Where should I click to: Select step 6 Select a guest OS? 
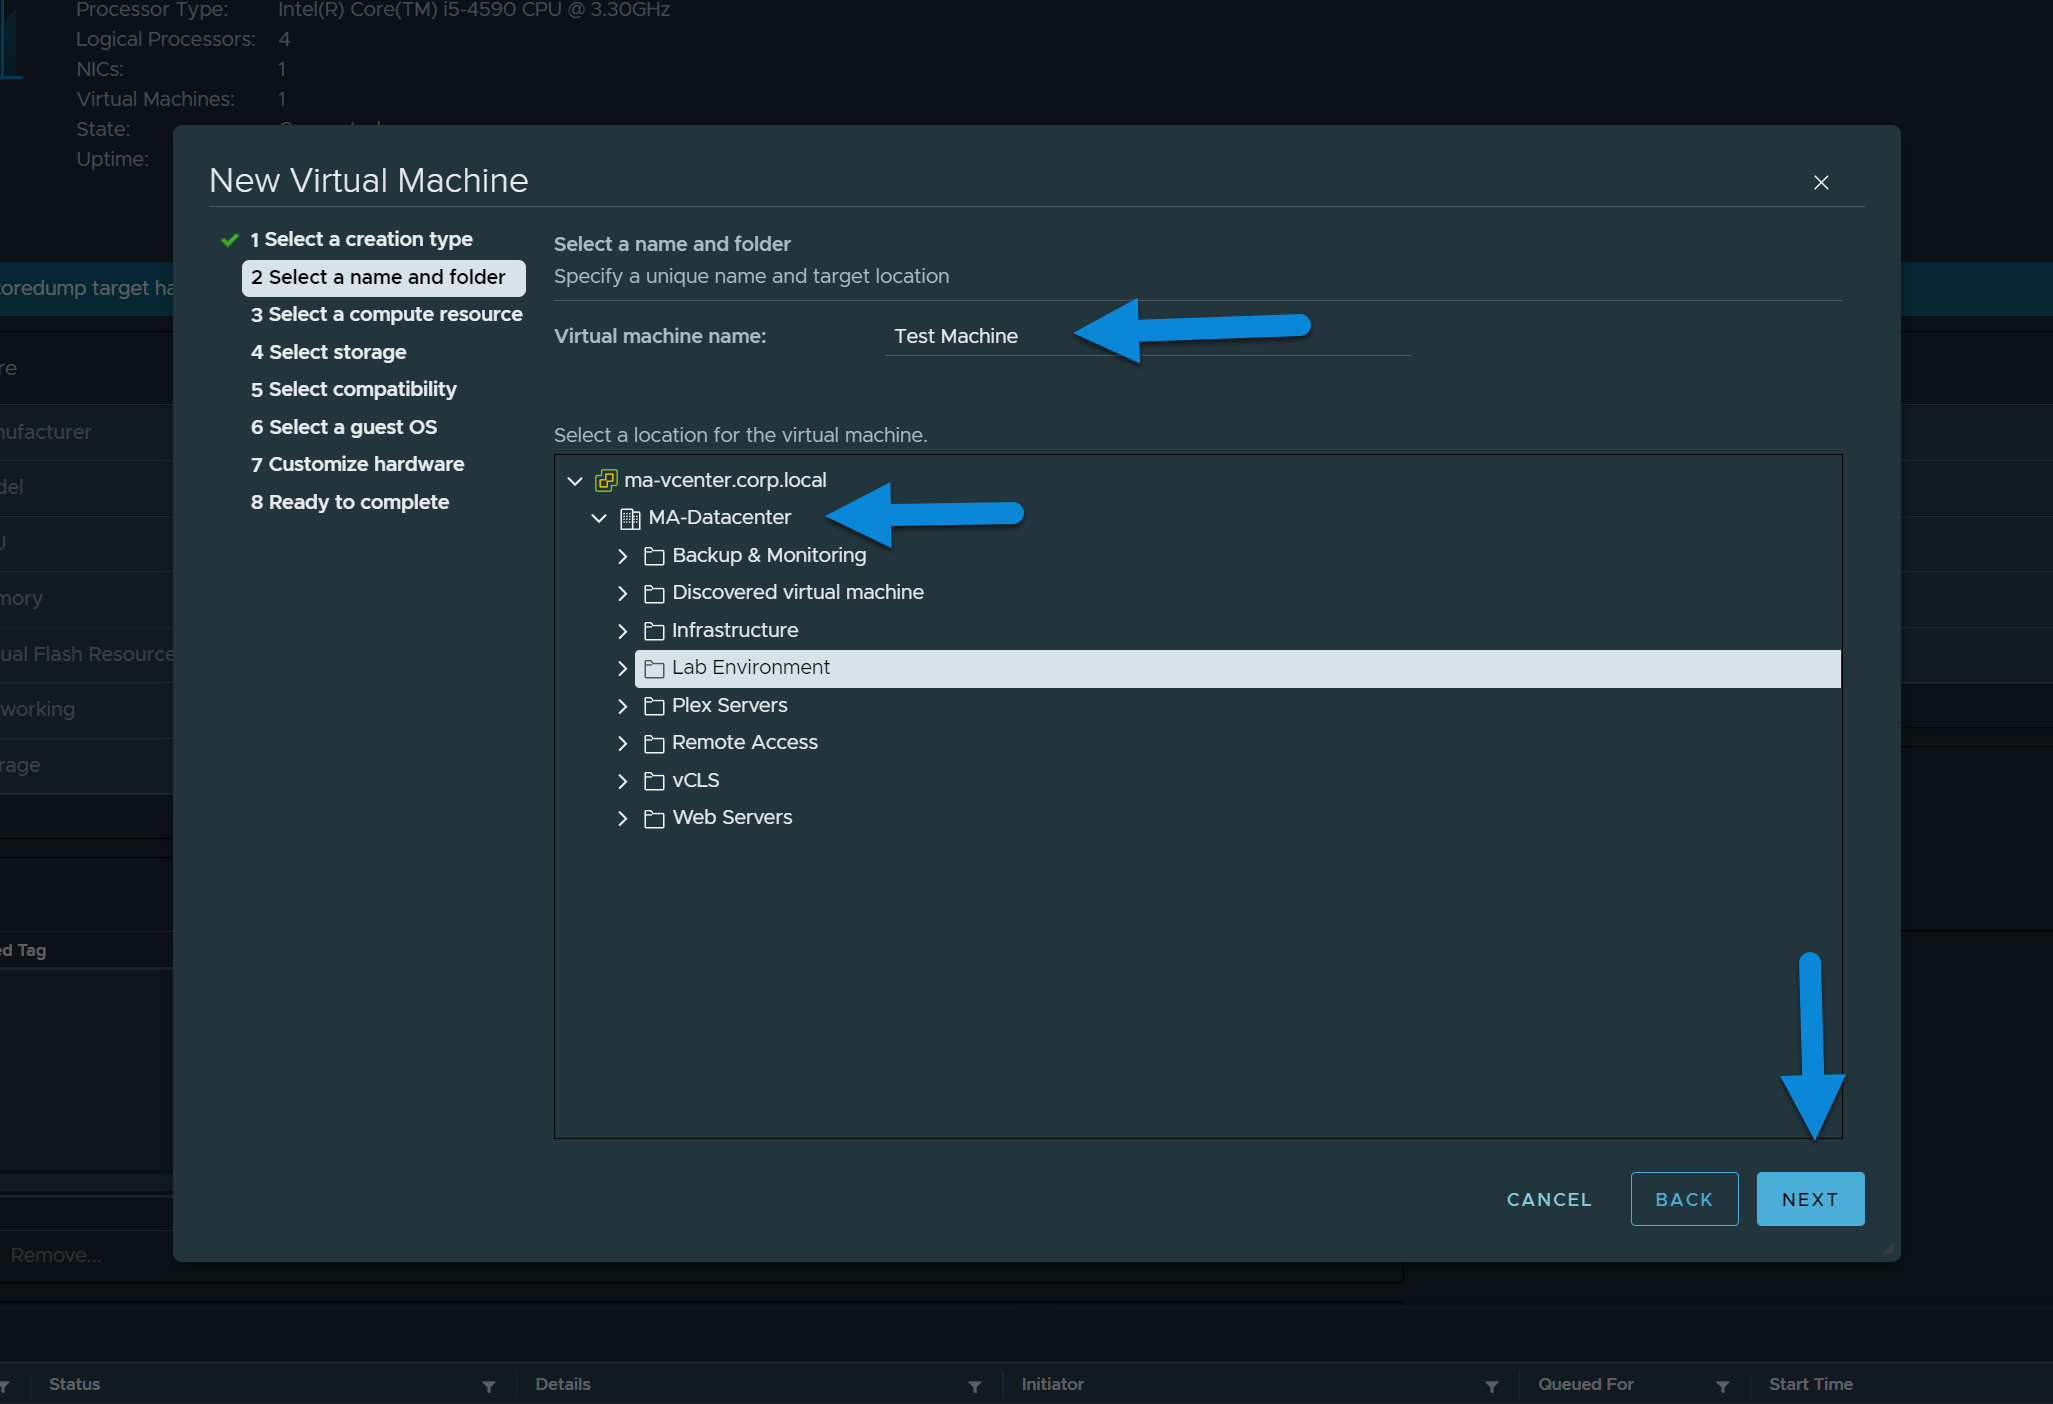pyautogui.click(x=343, y=427)
